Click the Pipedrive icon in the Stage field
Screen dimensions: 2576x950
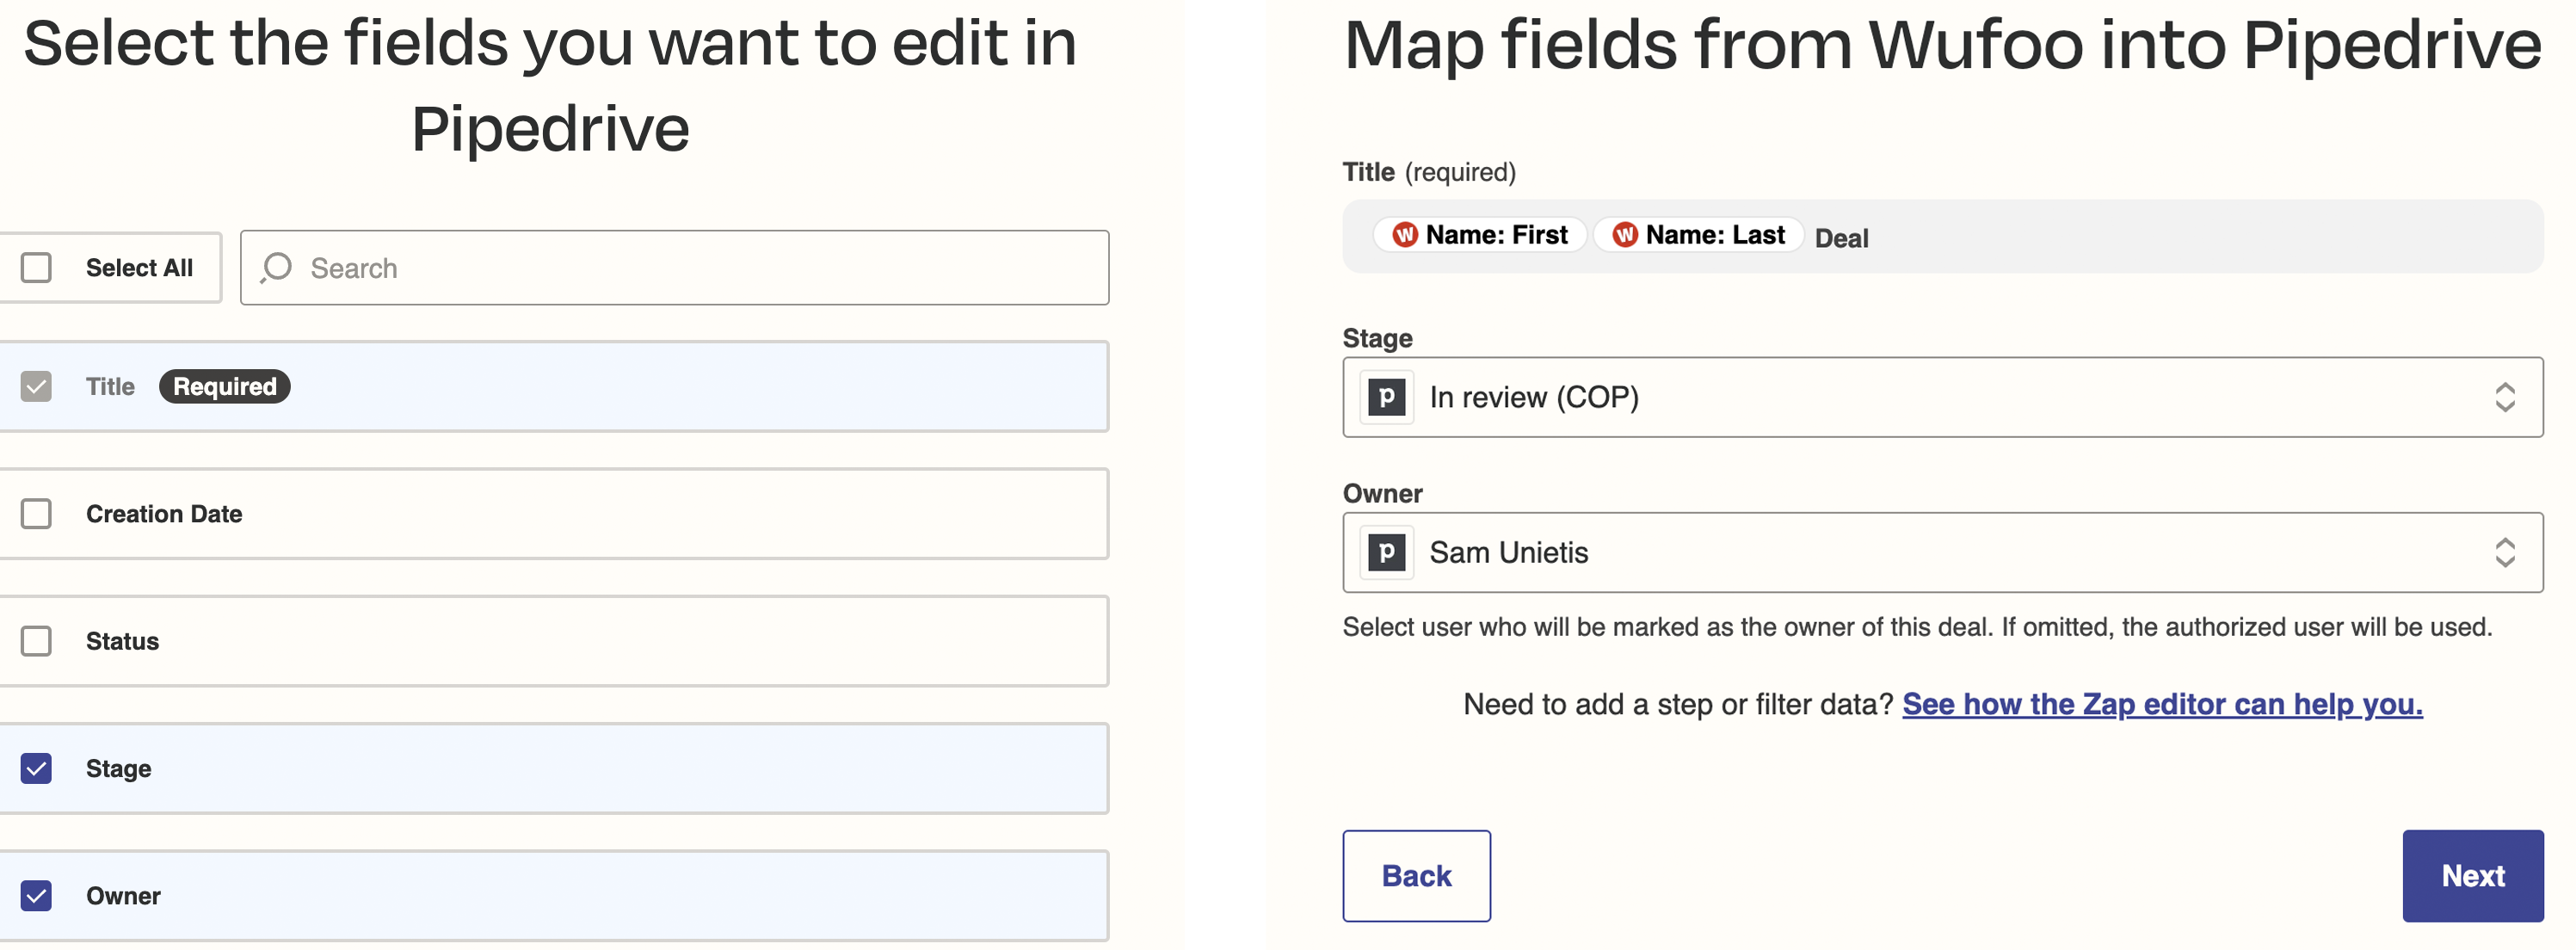[1386, 397]
